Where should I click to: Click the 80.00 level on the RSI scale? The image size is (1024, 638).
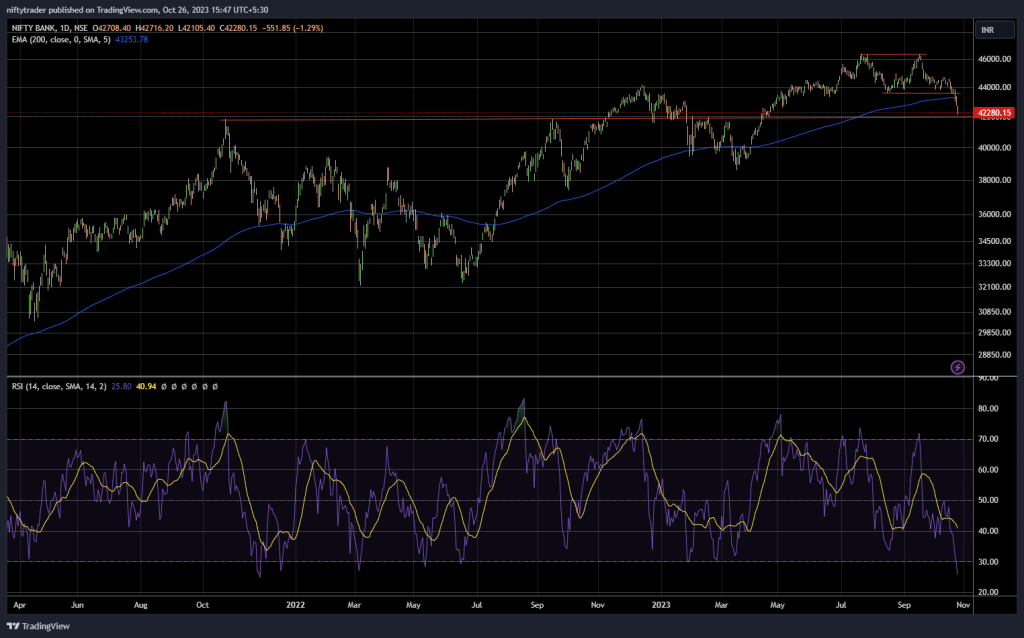click(988, 409)
